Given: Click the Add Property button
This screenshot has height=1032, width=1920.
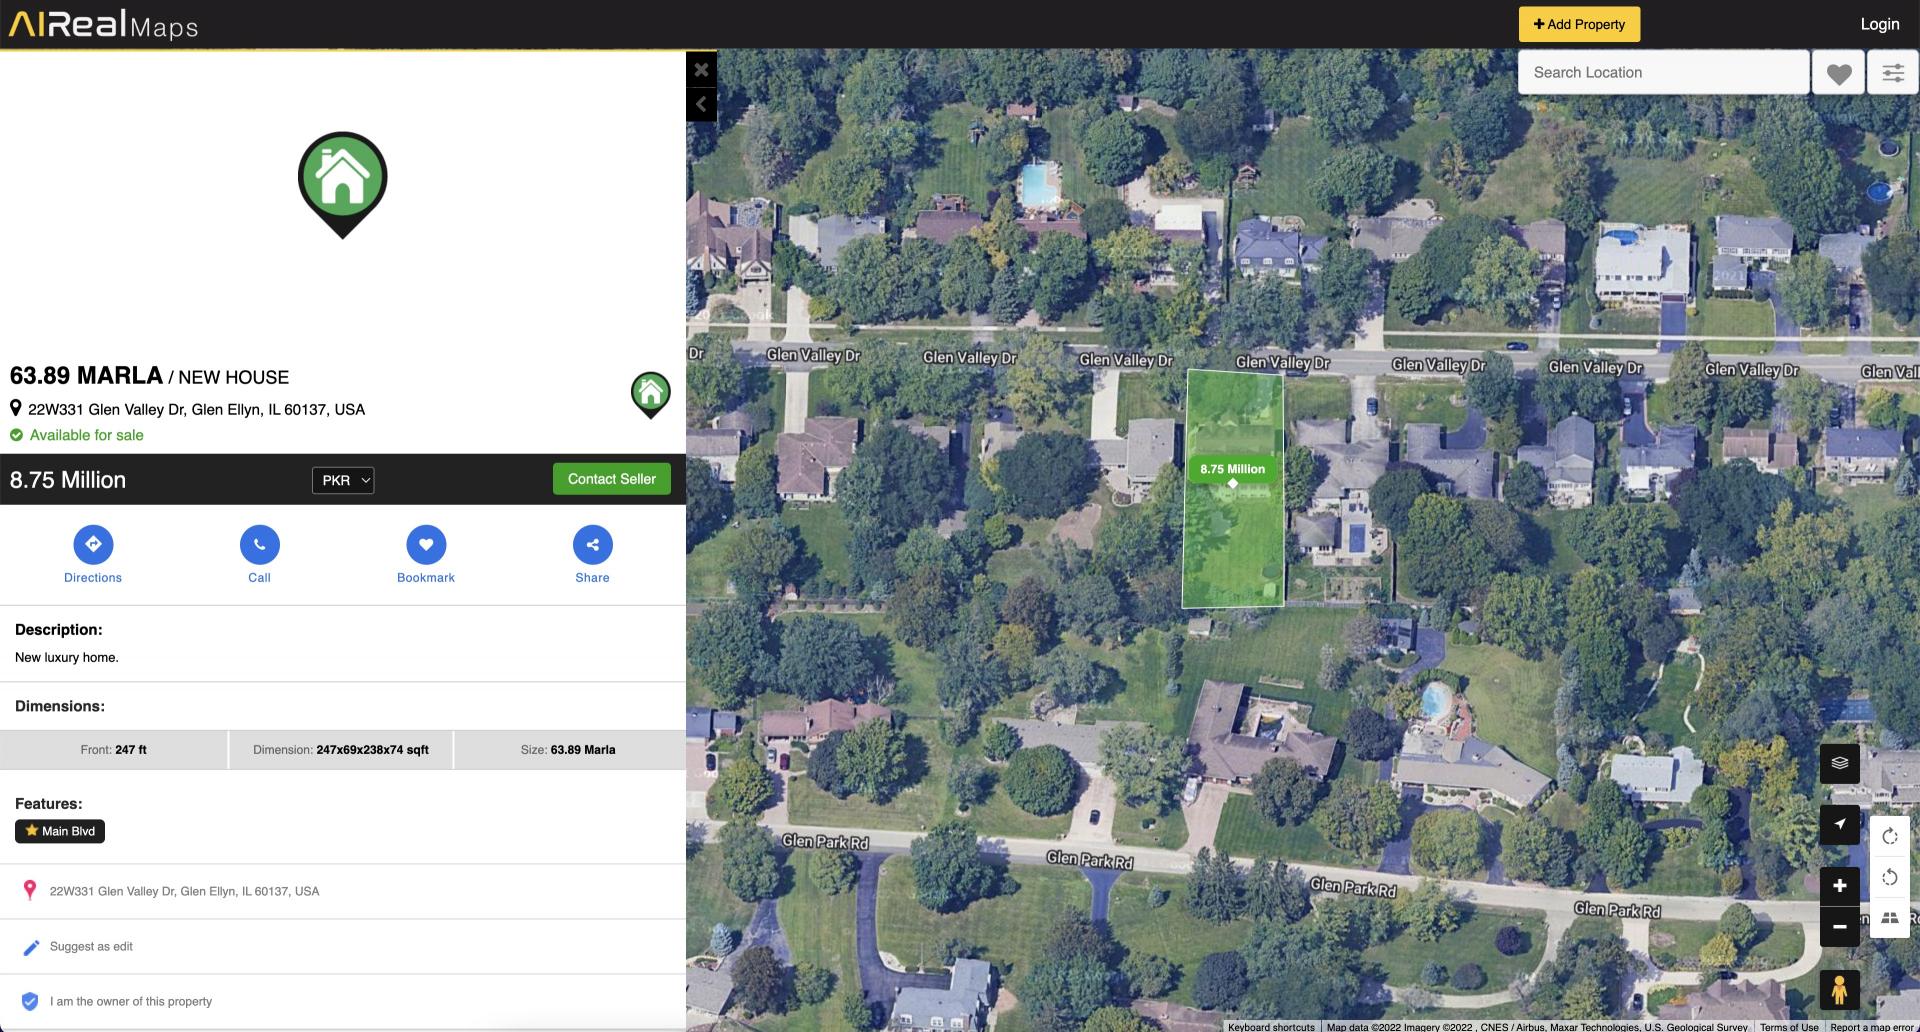Looking at the screenshot, I should (x=1579, y=24).
